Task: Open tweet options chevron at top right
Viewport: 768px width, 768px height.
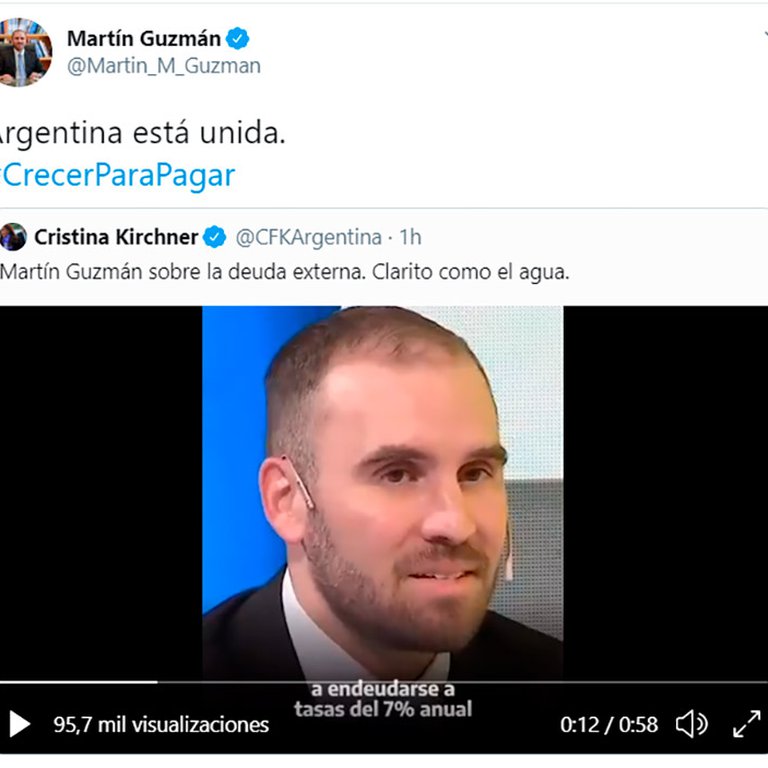Action: 766,34
